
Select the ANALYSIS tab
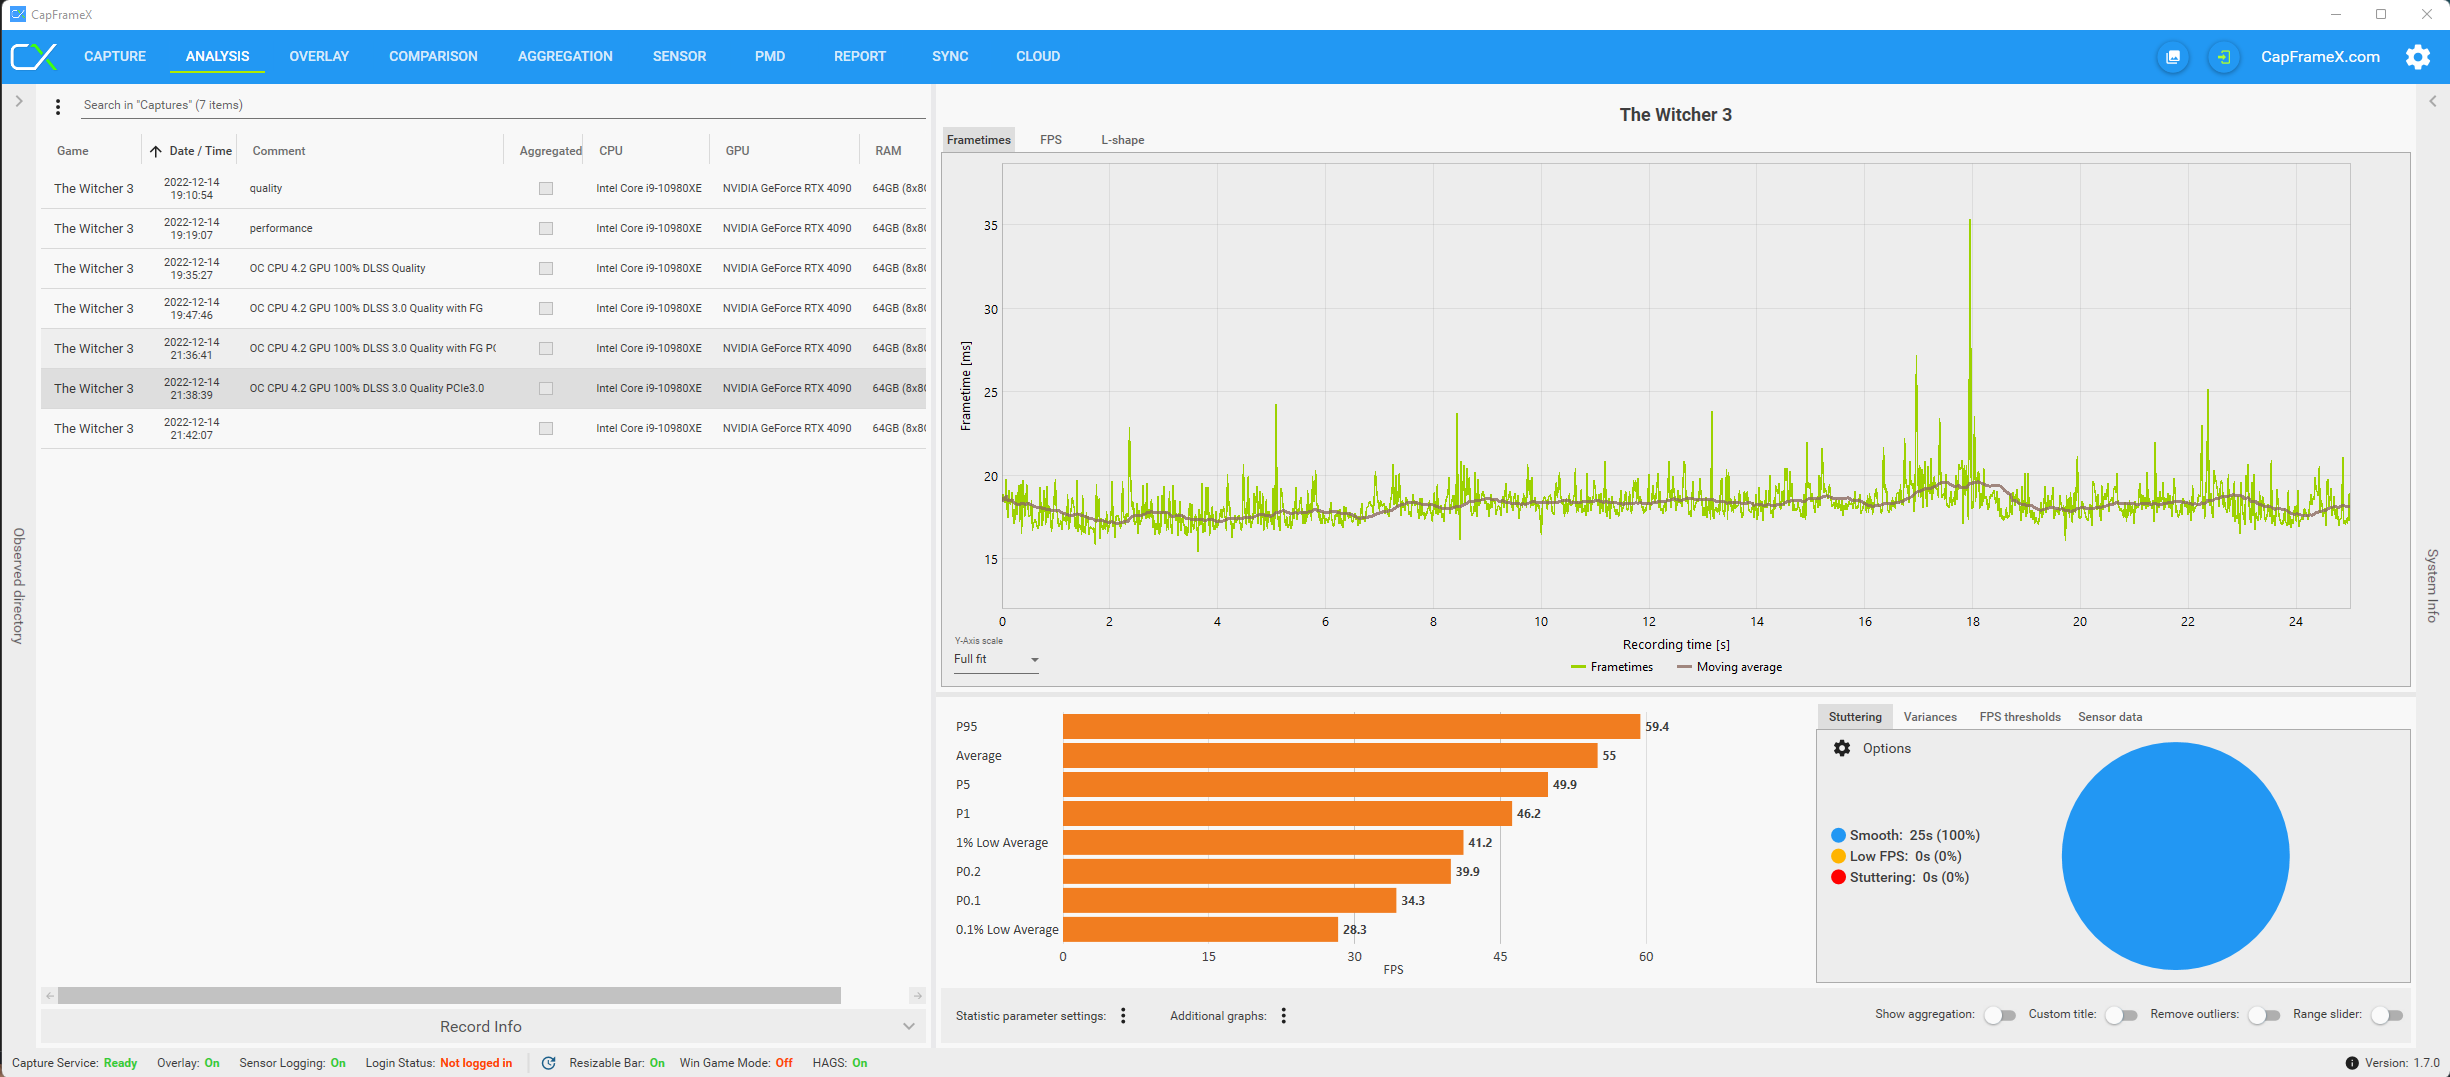217,56
